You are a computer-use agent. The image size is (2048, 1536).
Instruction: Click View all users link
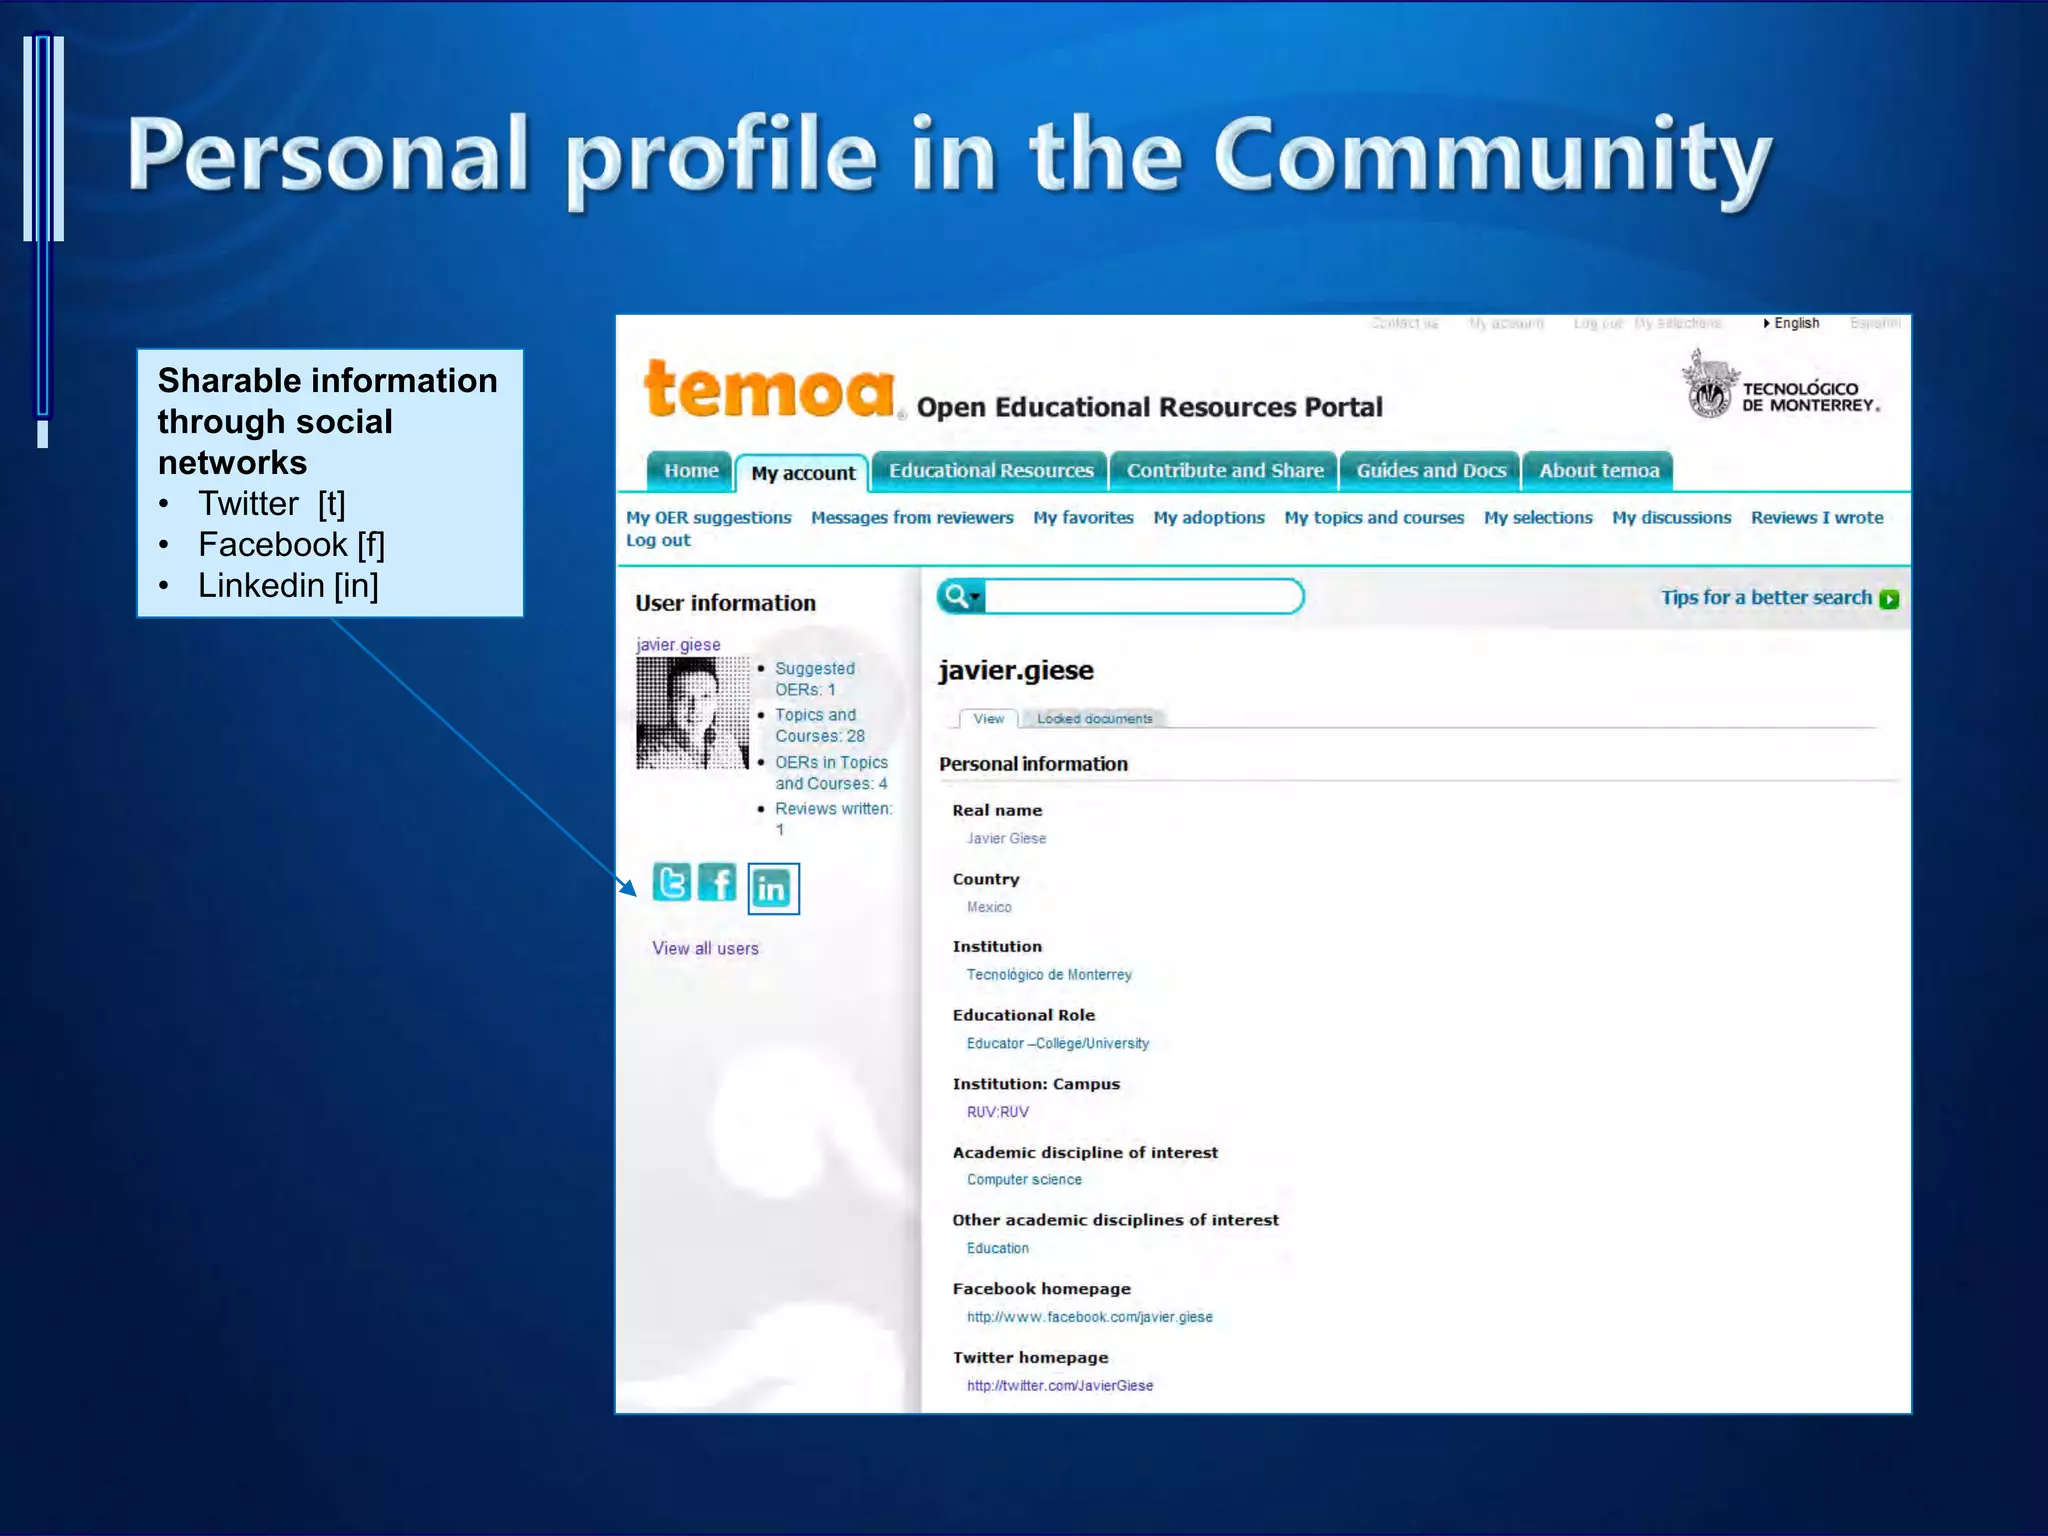coord(705,949)
